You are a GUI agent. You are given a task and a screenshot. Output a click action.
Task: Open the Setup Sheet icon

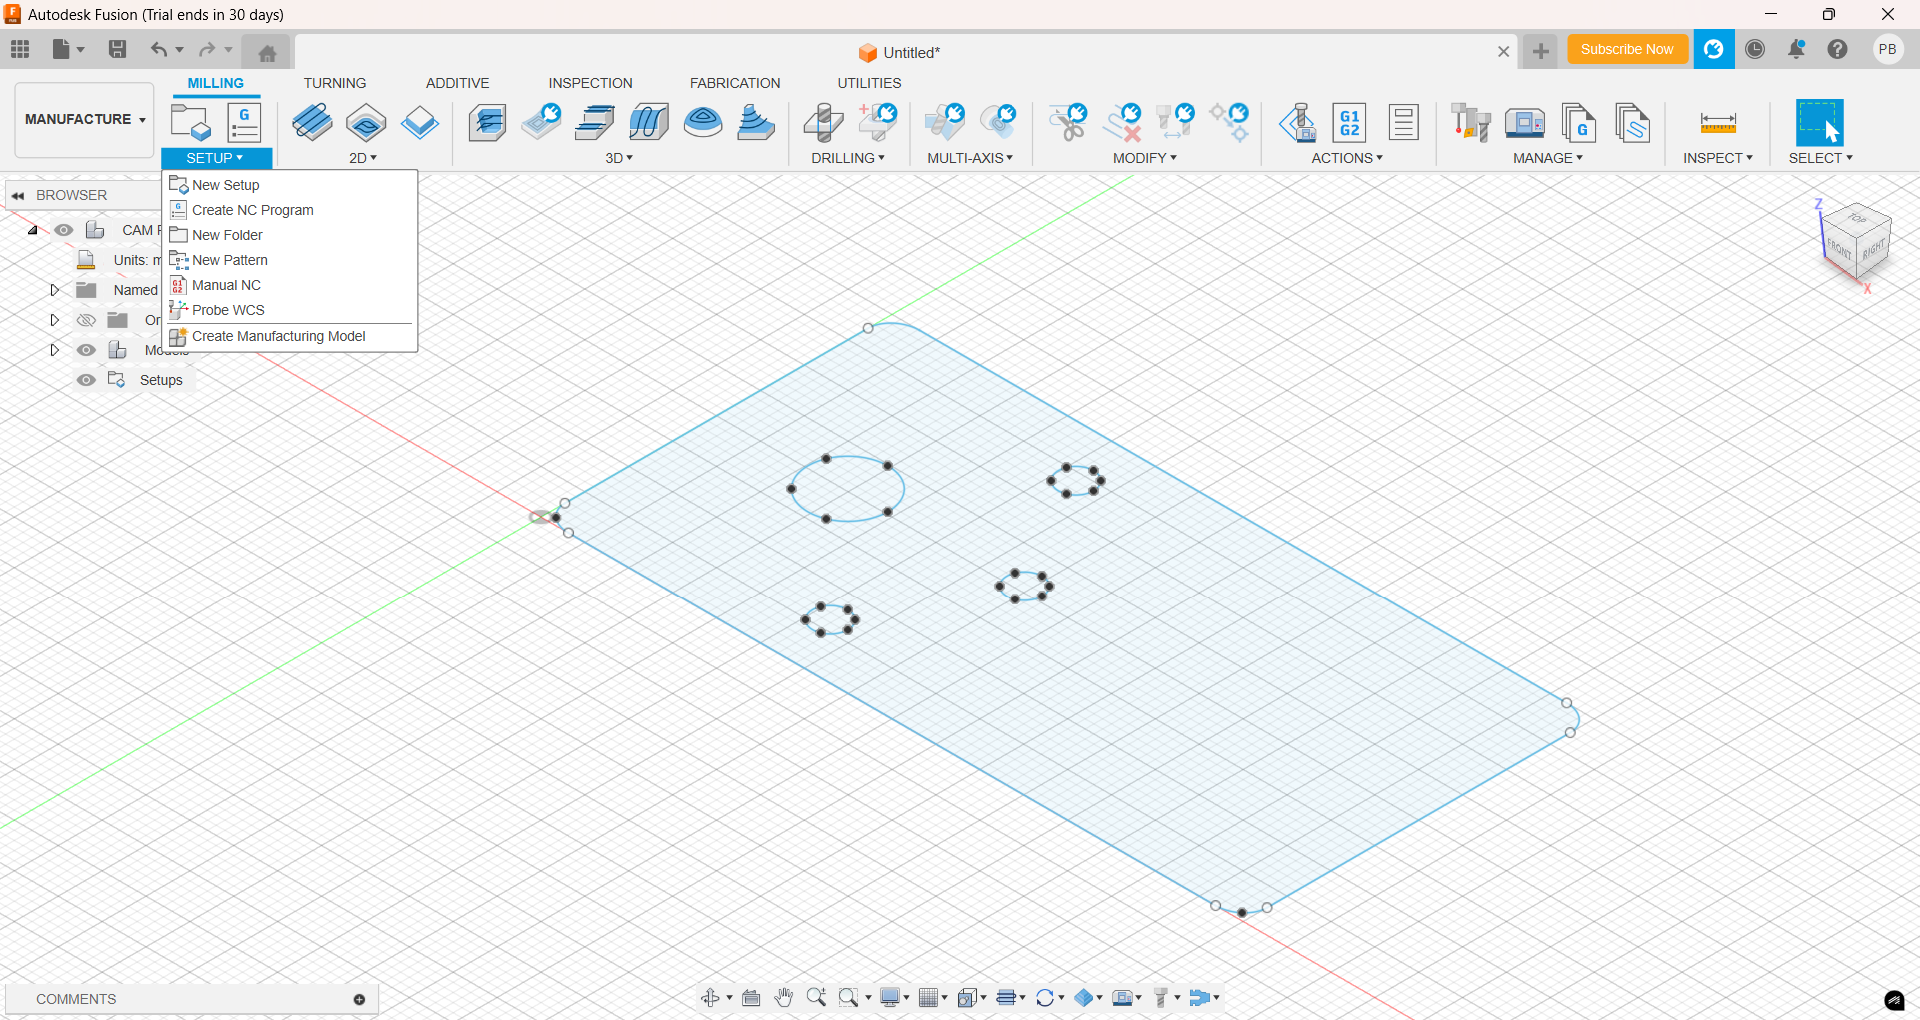(x=1404, y=122)
